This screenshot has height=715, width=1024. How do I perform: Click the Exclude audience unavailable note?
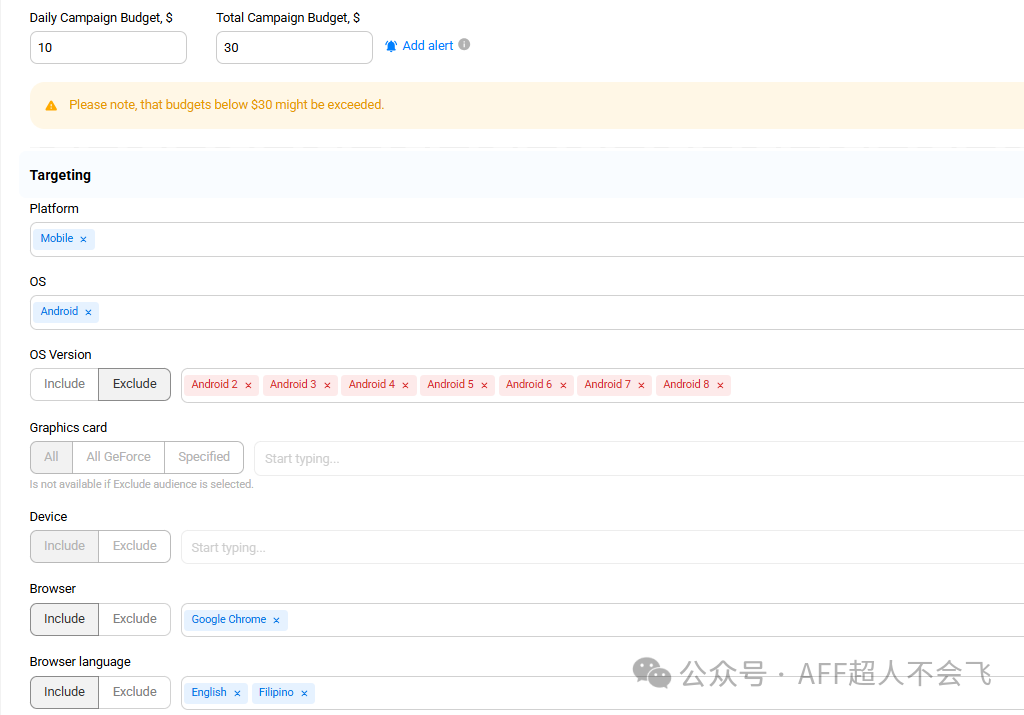tap(142, 484)
